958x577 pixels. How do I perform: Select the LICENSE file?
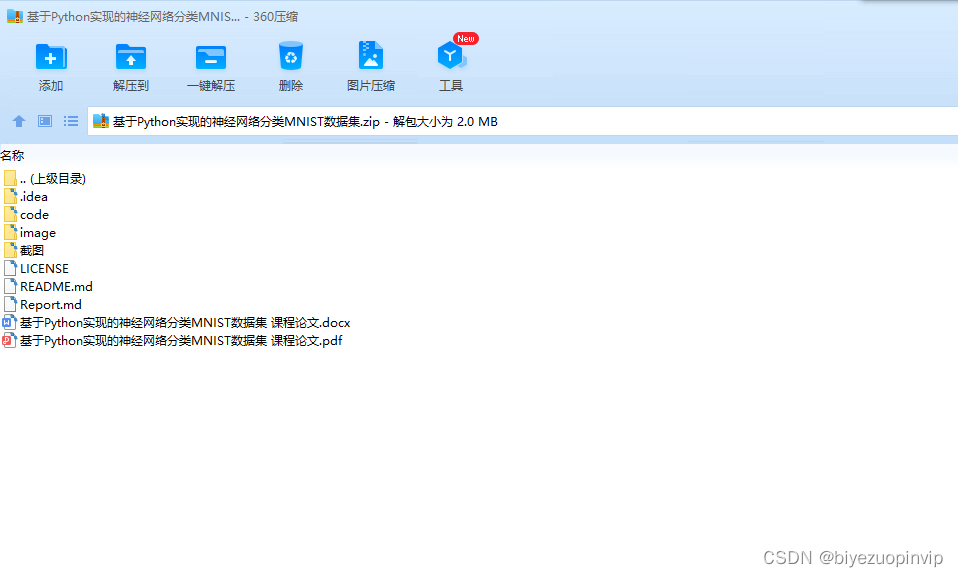coord(44,268)
